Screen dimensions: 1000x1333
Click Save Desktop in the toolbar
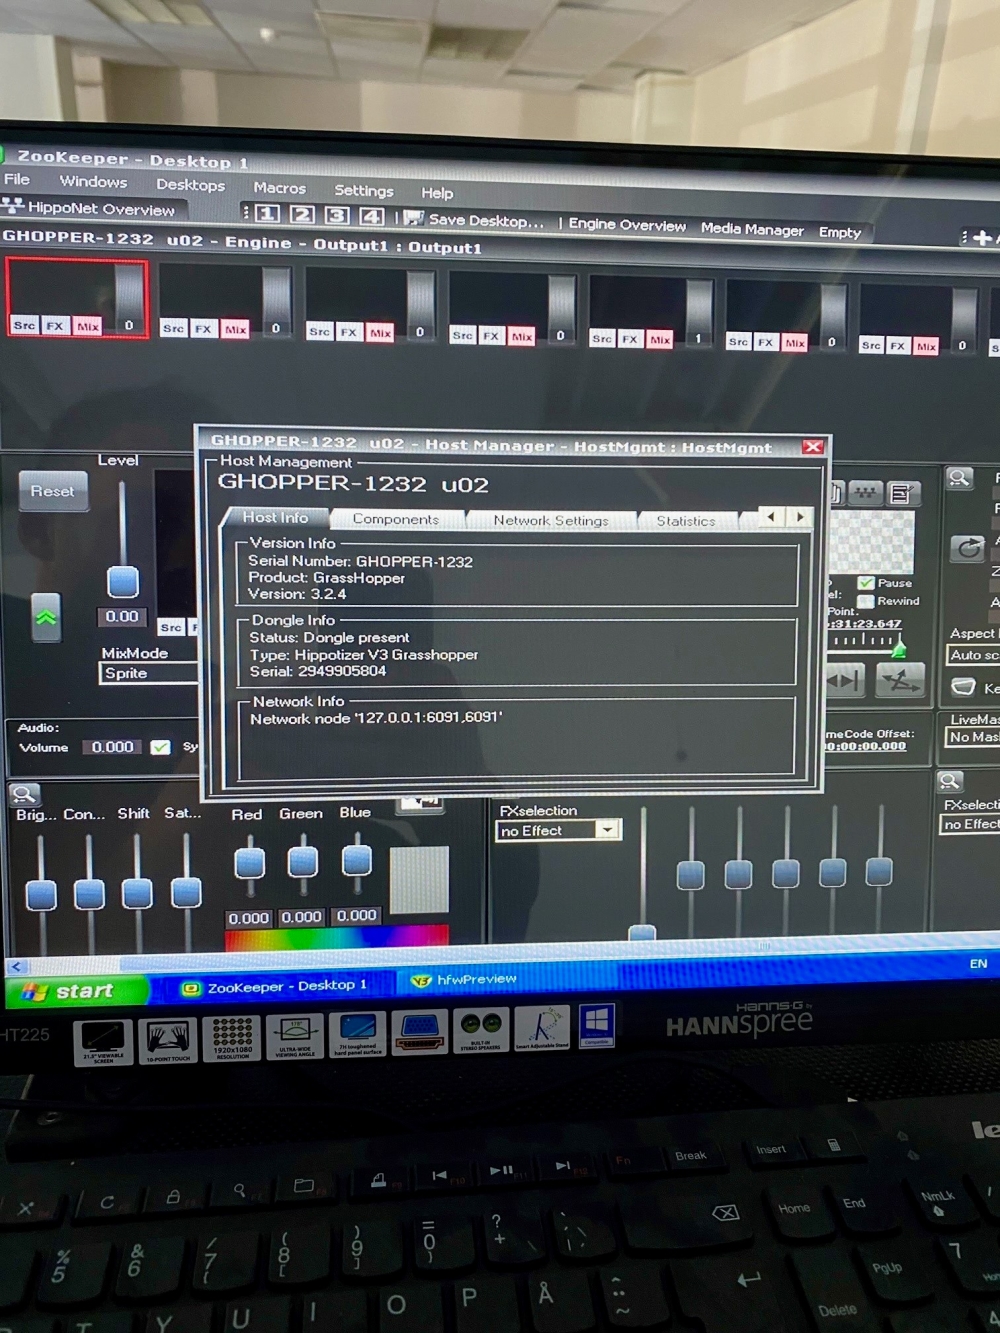[x=475, y=220]
